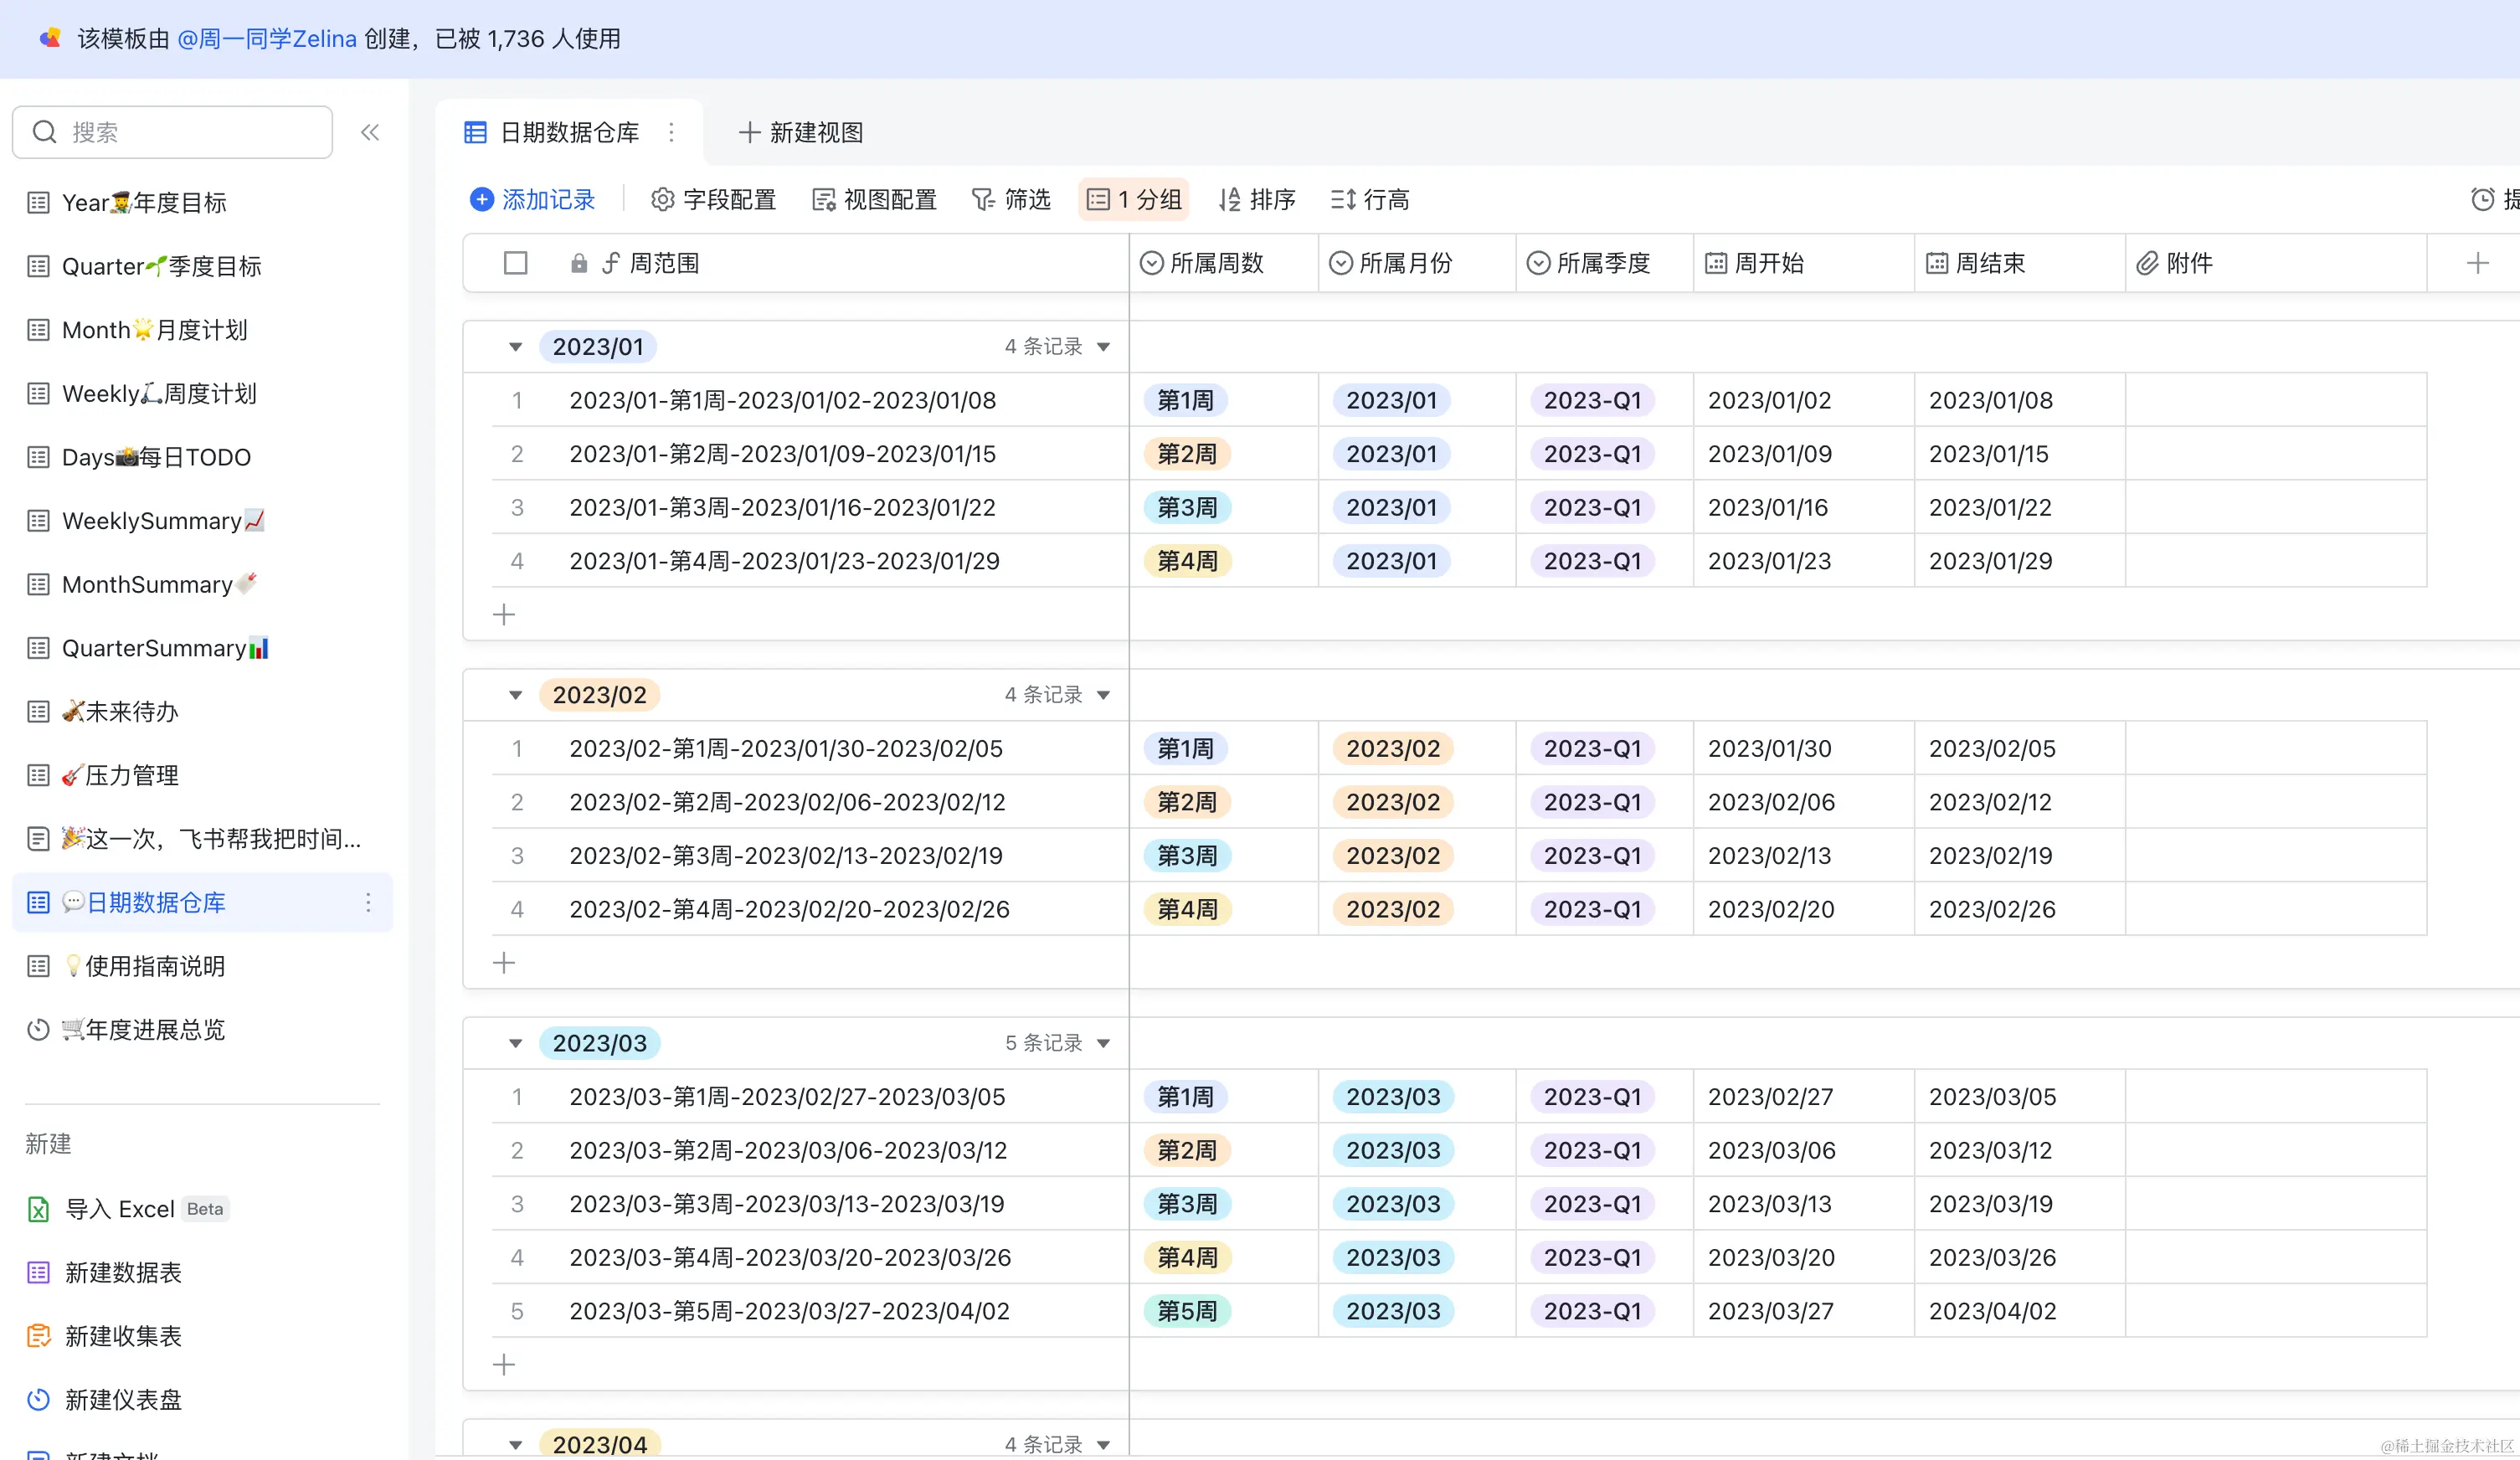The width and height of the screenshot is (2520, 1460).
Task: Adjust row height icon
Action: coord(1342,200)
